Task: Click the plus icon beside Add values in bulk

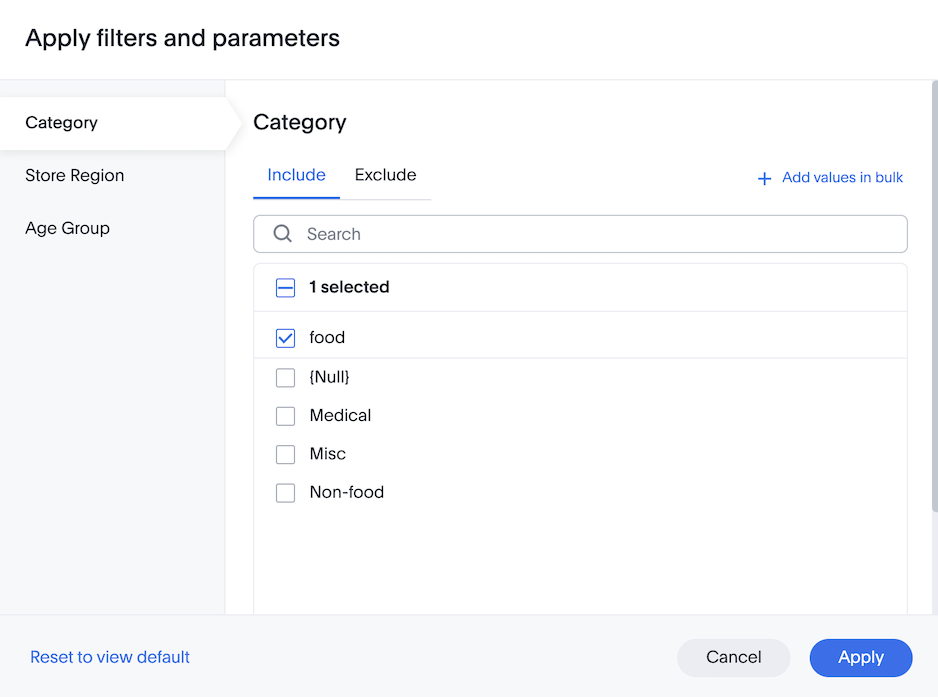Action: [x=764, y=177]
